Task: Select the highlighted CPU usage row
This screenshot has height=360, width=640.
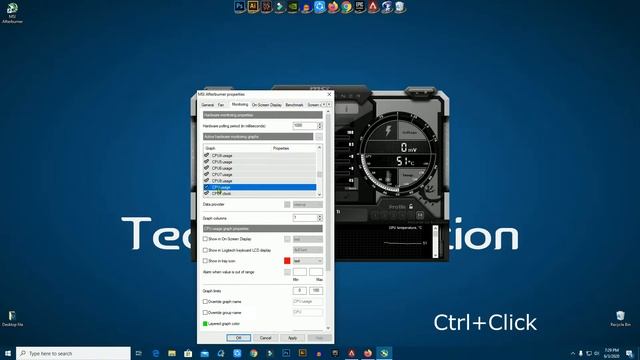Action: pyautogui.click(x=260, y=187)
